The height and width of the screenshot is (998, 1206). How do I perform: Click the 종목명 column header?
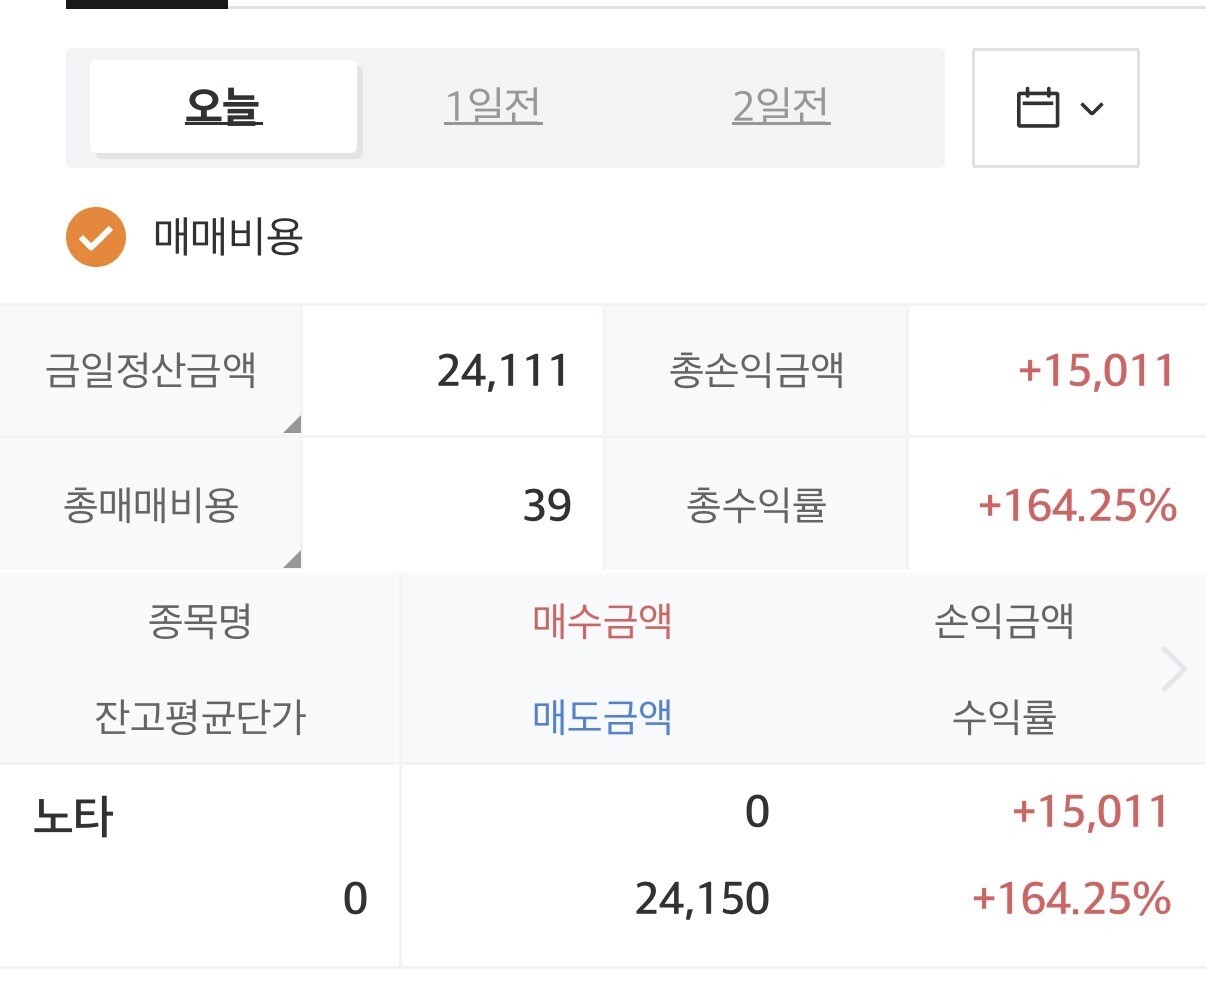pos(200,621)
